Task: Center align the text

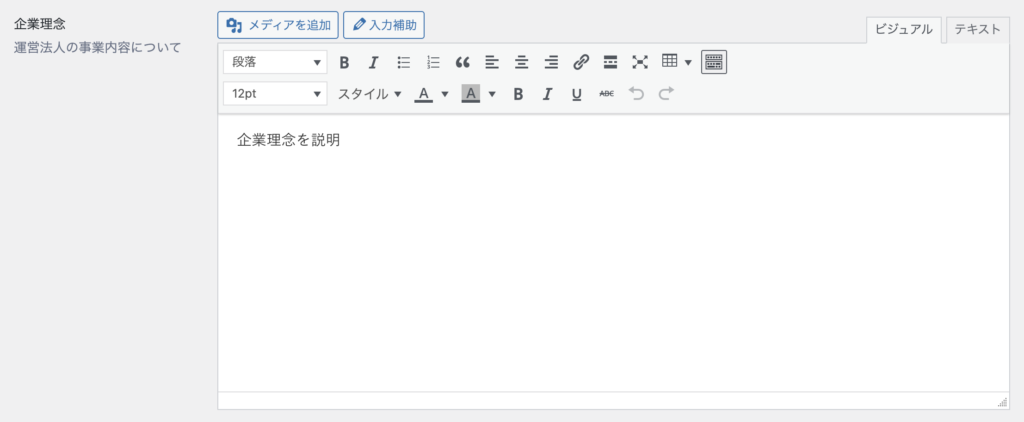Action: coord(521,62)
